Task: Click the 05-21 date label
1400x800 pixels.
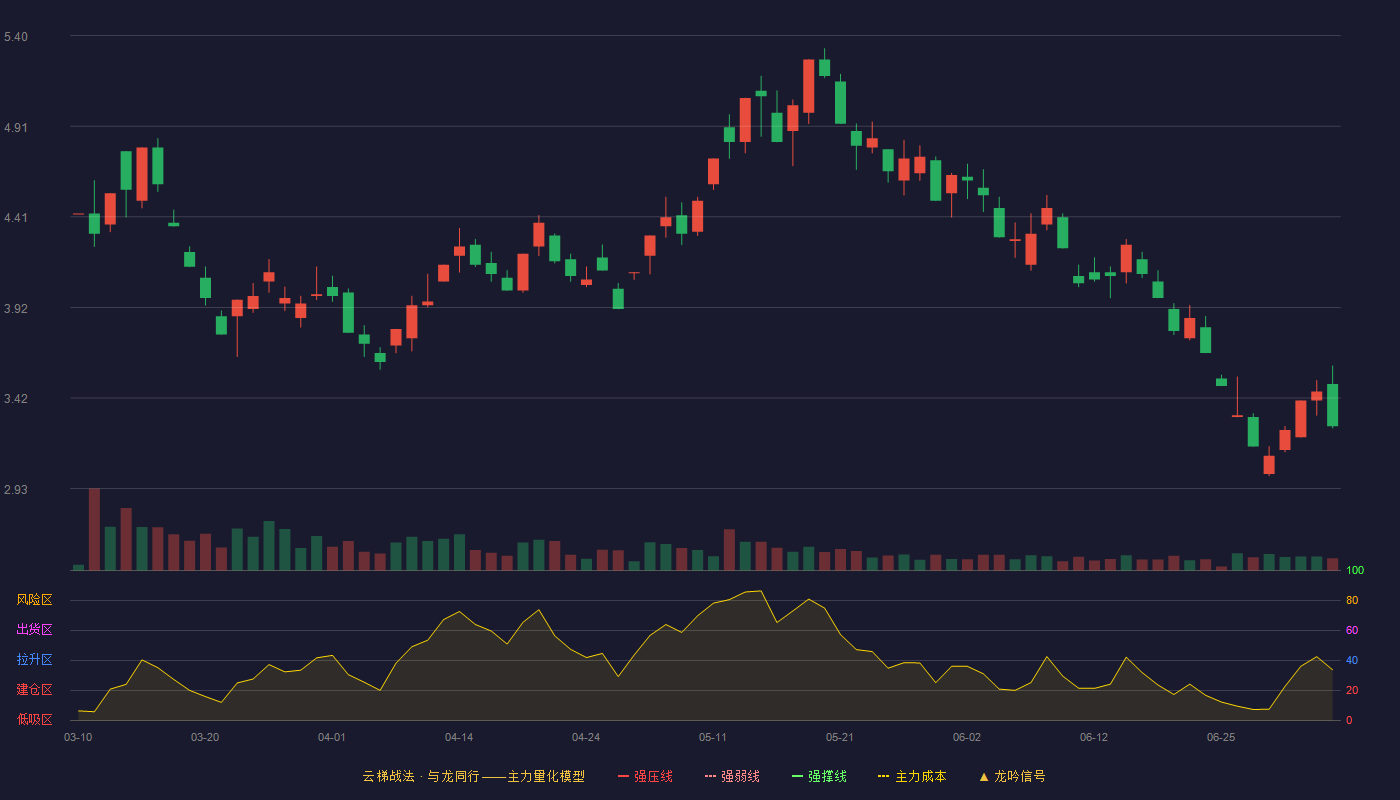Action: 840,737
